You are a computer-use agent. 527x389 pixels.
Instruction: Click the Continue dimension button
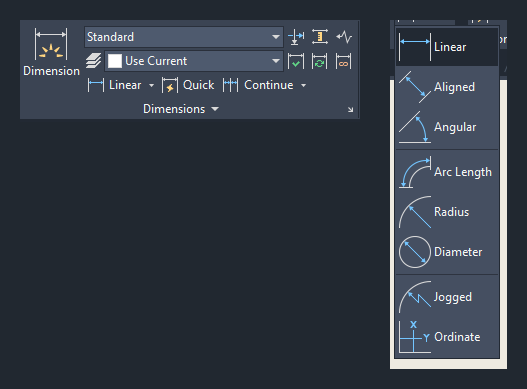[x=258, y=85]
